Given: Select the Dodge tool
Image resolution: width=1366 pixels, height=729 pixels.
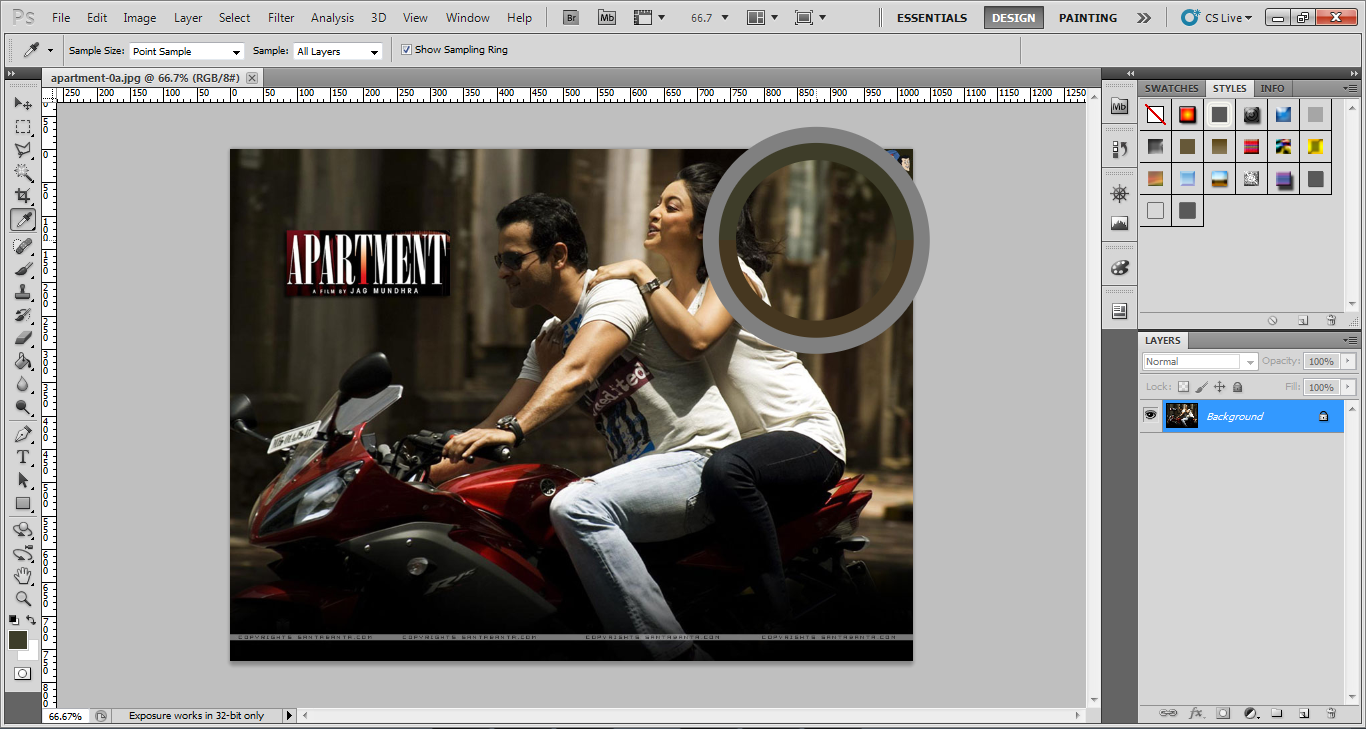Looking at the screenshot, I should pyautogui.click(x=22, y=407).
